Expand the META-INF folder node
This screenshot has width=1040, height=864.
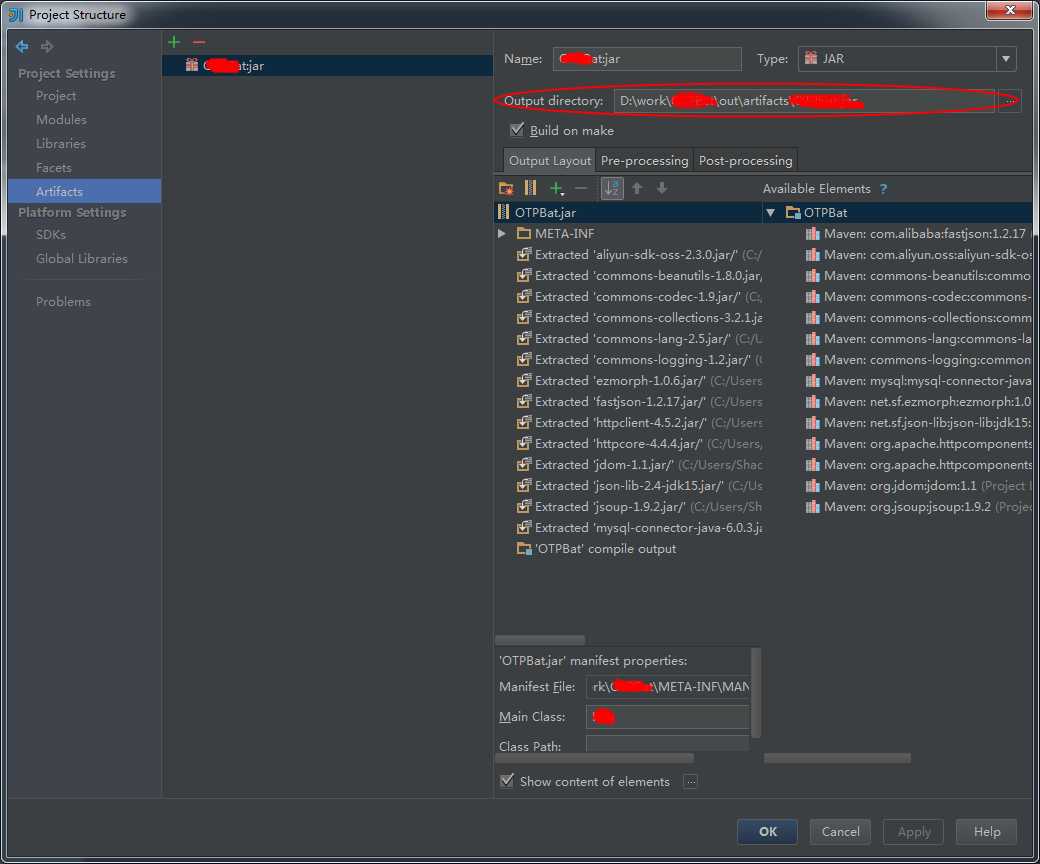pos(502,233)
